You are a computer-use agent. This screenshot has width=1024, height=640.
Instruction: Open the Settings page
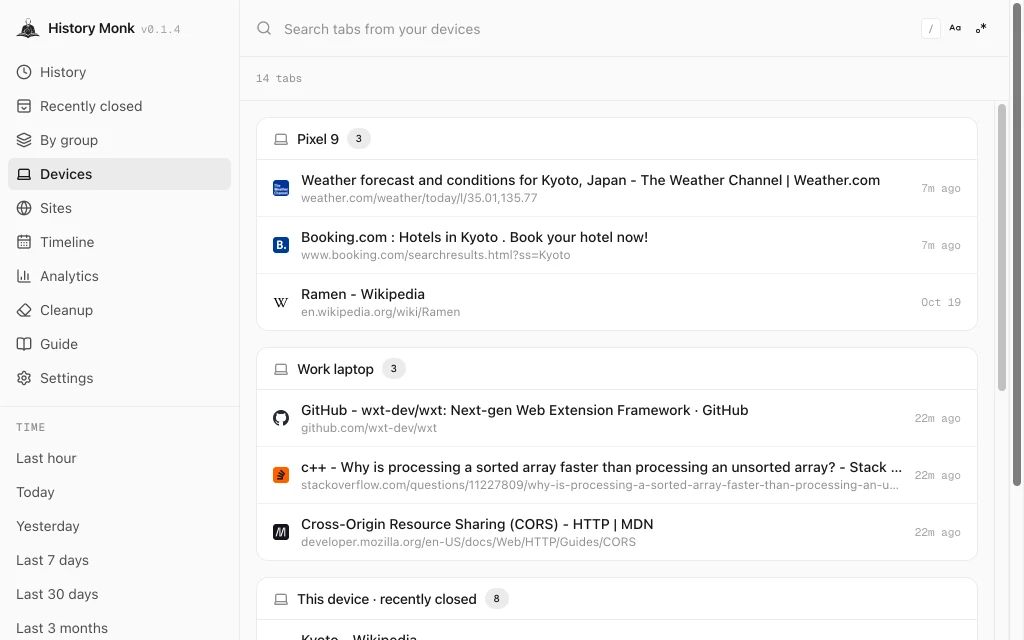120,377
